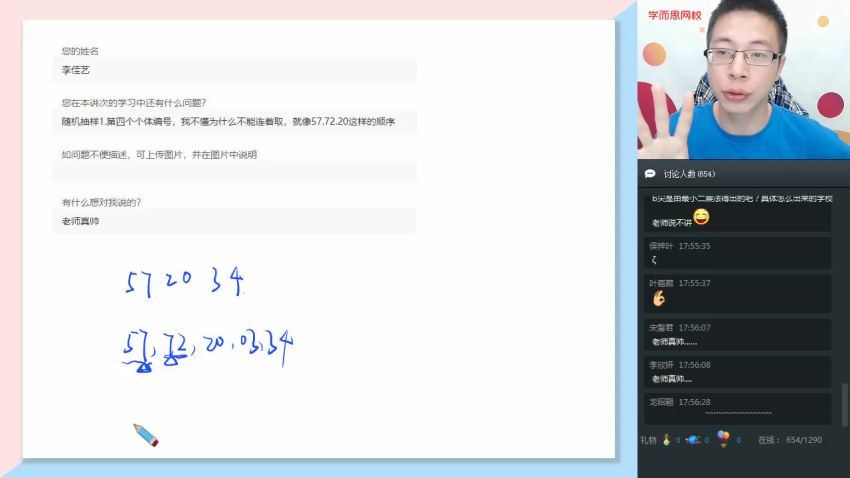Click the empty image upload field

(x=235, y=172)
